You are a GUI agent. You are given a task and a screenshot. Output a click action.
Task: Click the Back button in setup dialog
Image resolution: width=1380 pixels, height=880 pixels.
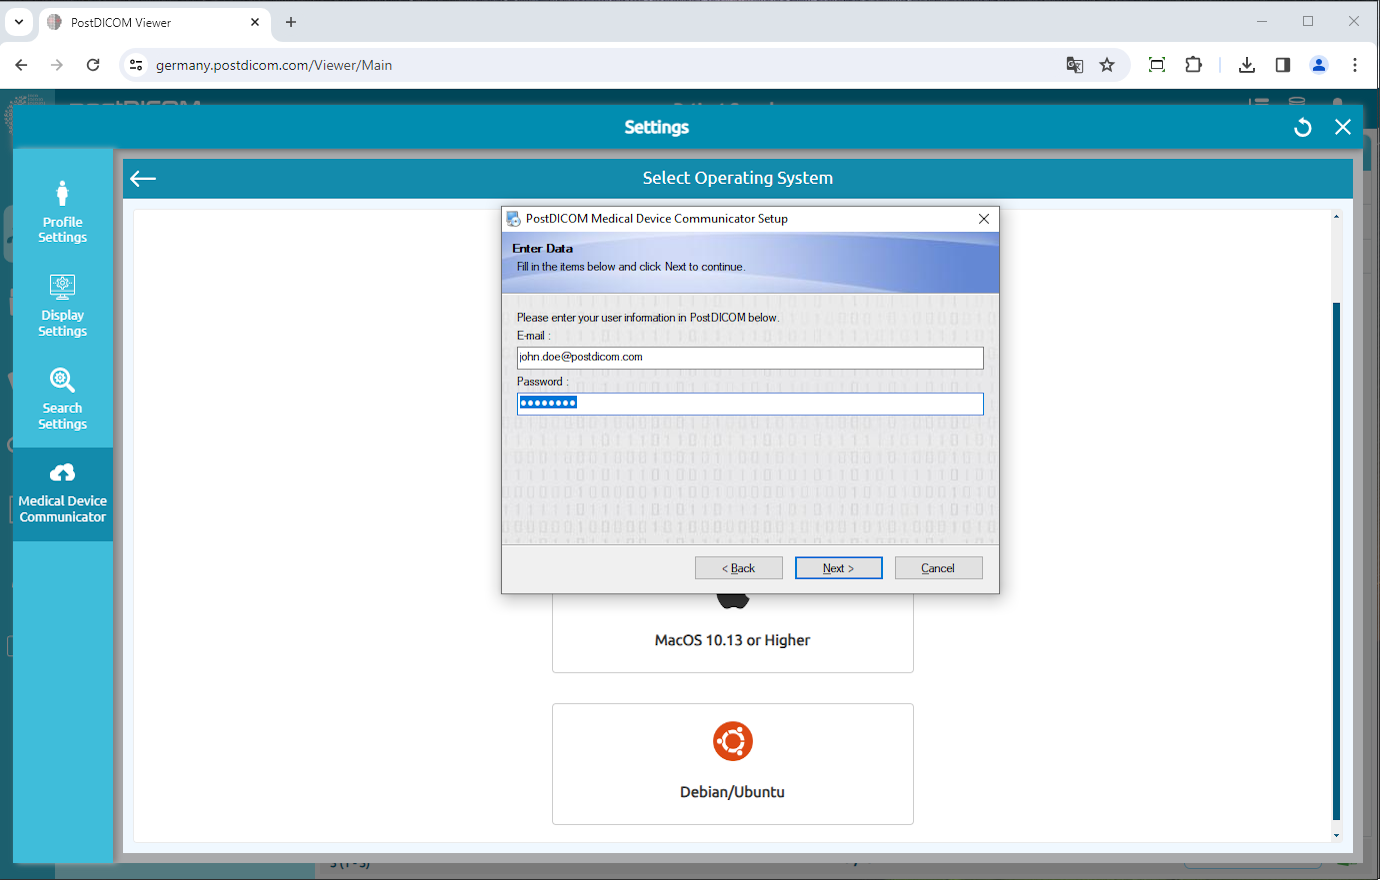(x=738, y=568)
